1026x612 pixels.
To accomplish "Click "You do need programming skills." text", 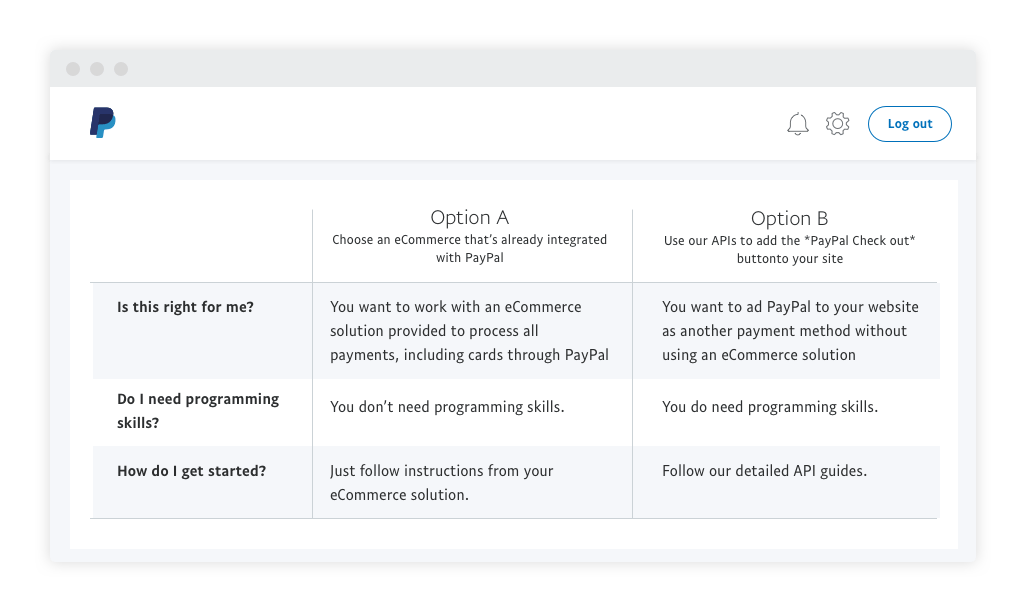I will (769, 407).
